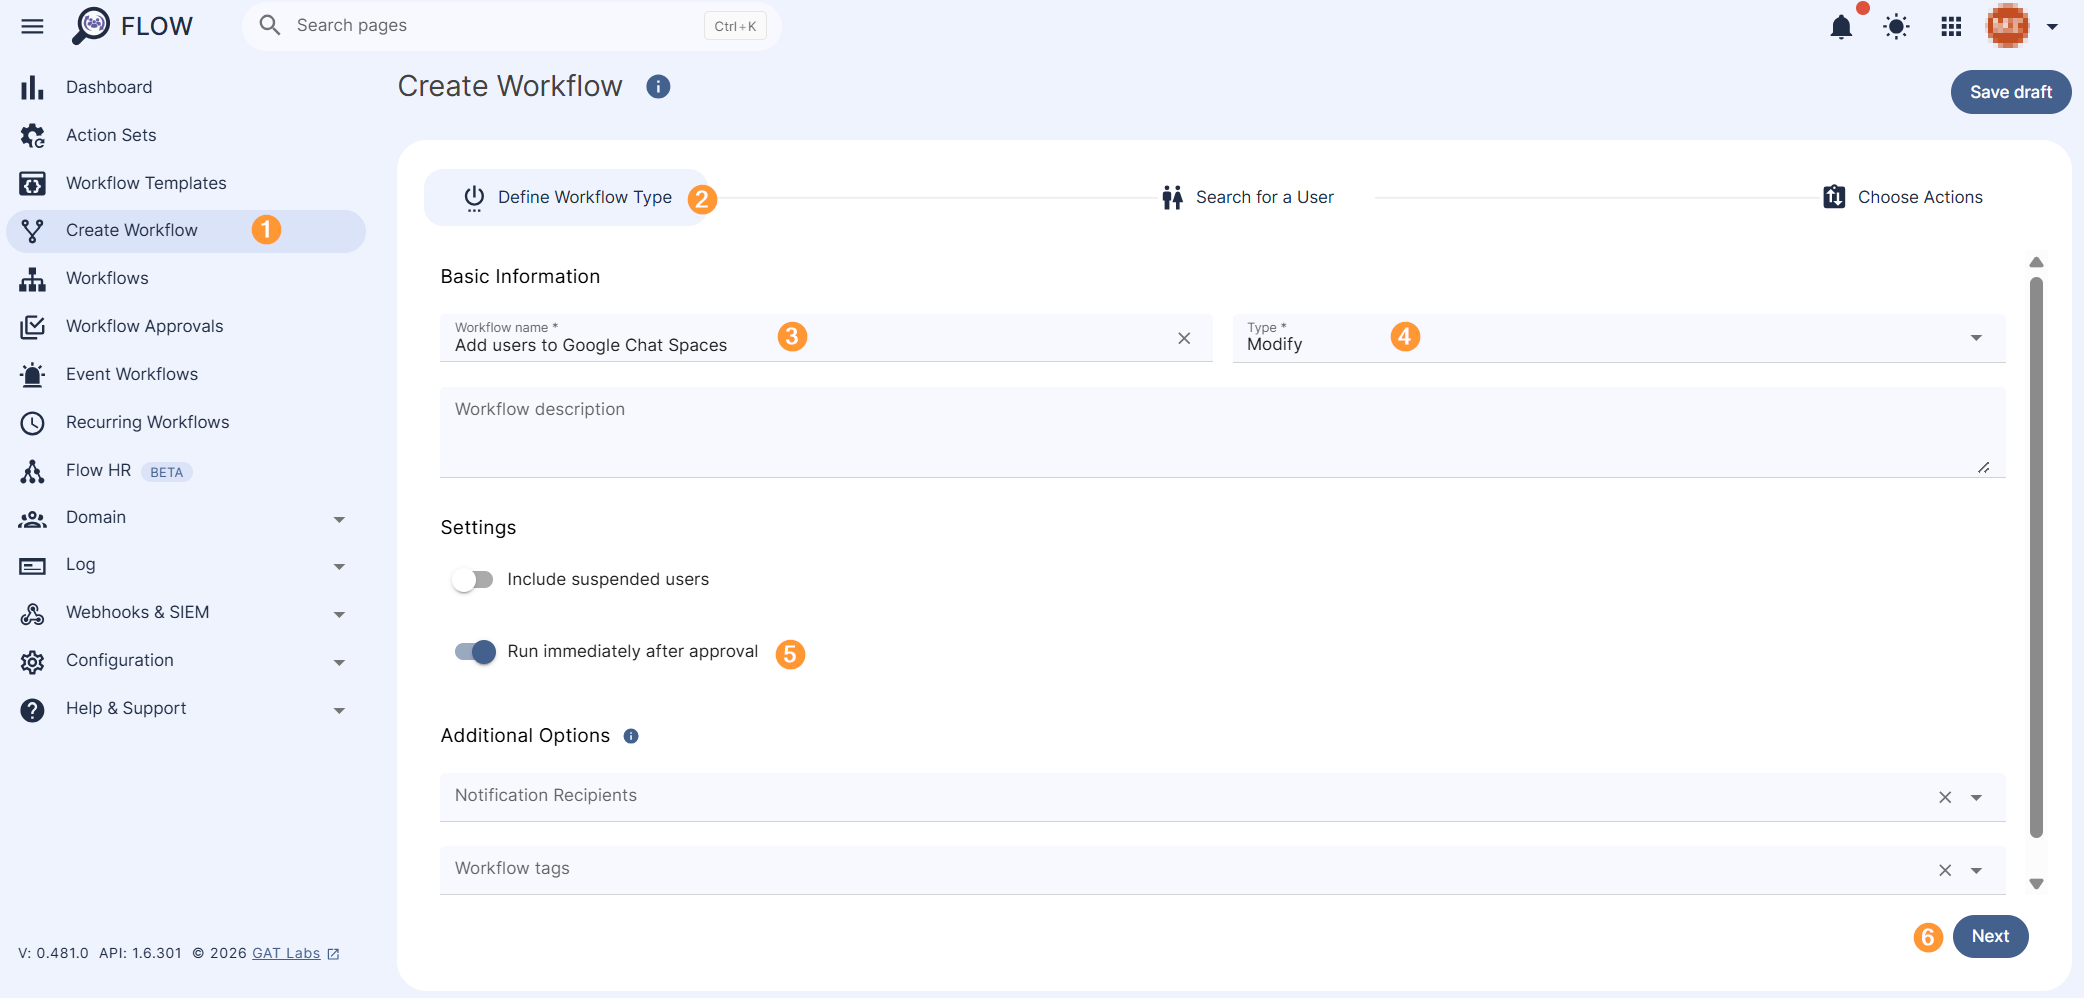The image size is (2084, 998).
Task: Click the Flow HR BETA badge
Action: (x=166, y=473)
